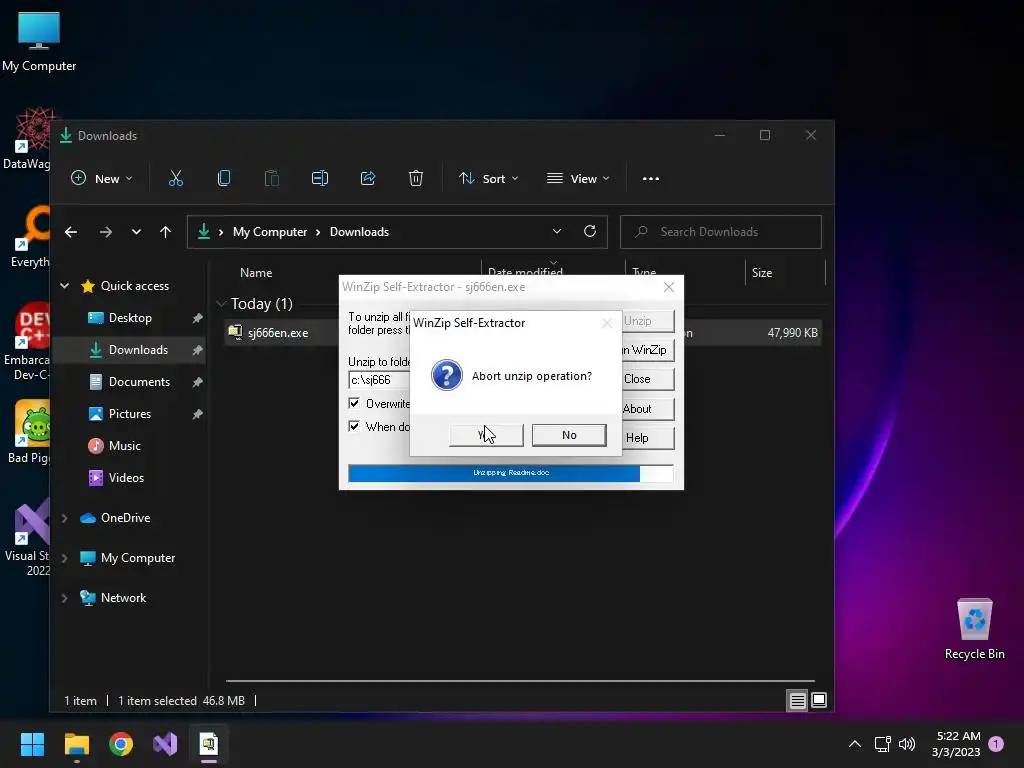Screen dimensions: 1024x768
Task: Click the Unzip to folder path field
Action: [379, 379]
